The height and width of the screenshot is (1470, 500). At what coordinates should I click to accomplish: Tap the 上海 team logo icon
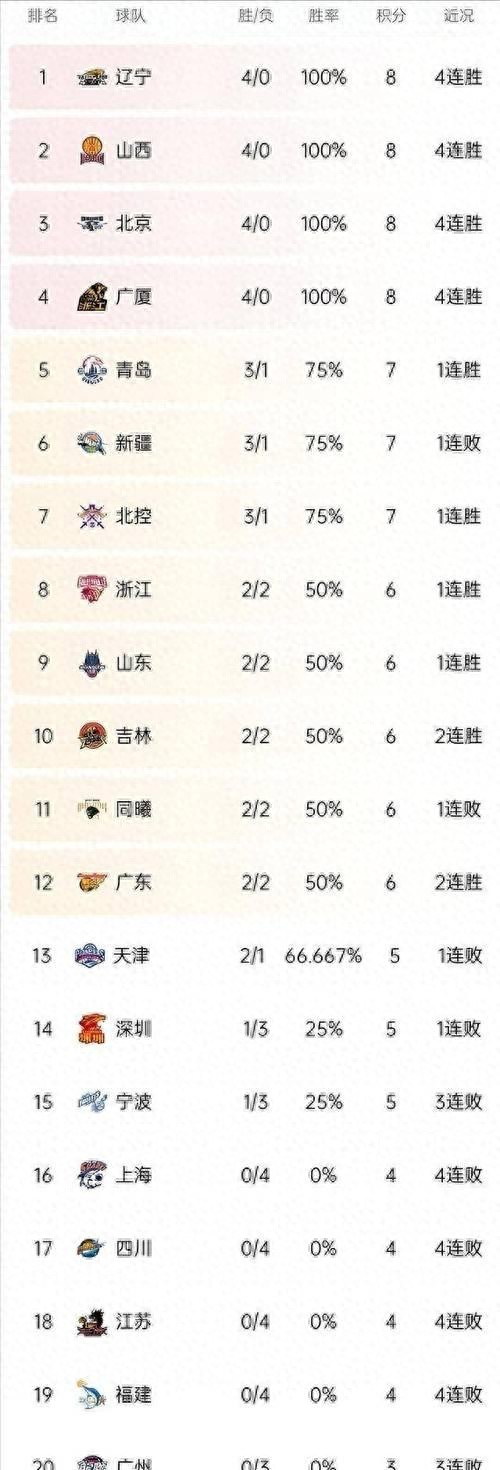point(91,1175)
